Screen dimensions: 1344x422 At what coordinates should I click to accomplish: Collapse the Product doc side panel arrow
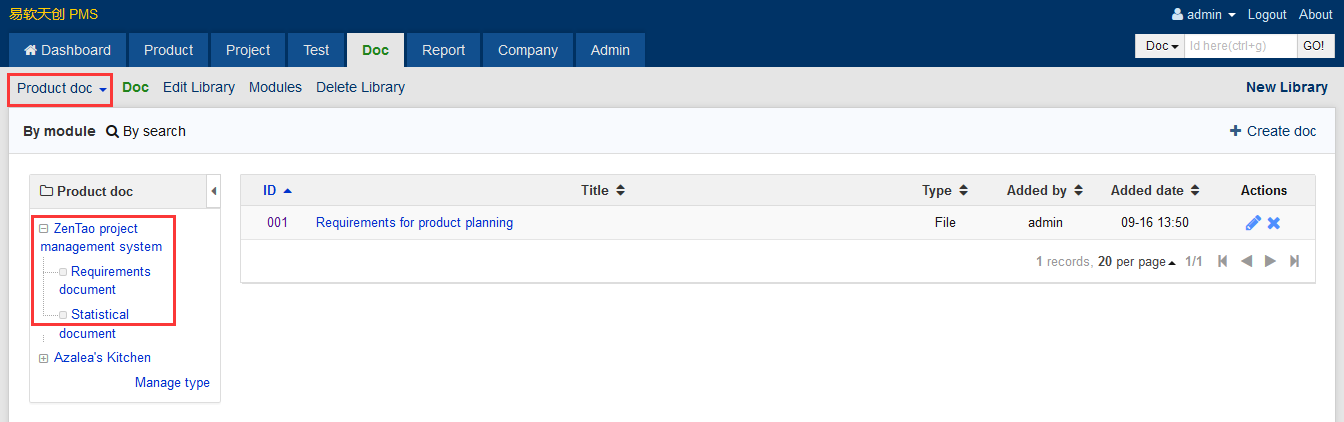point(213,191)
